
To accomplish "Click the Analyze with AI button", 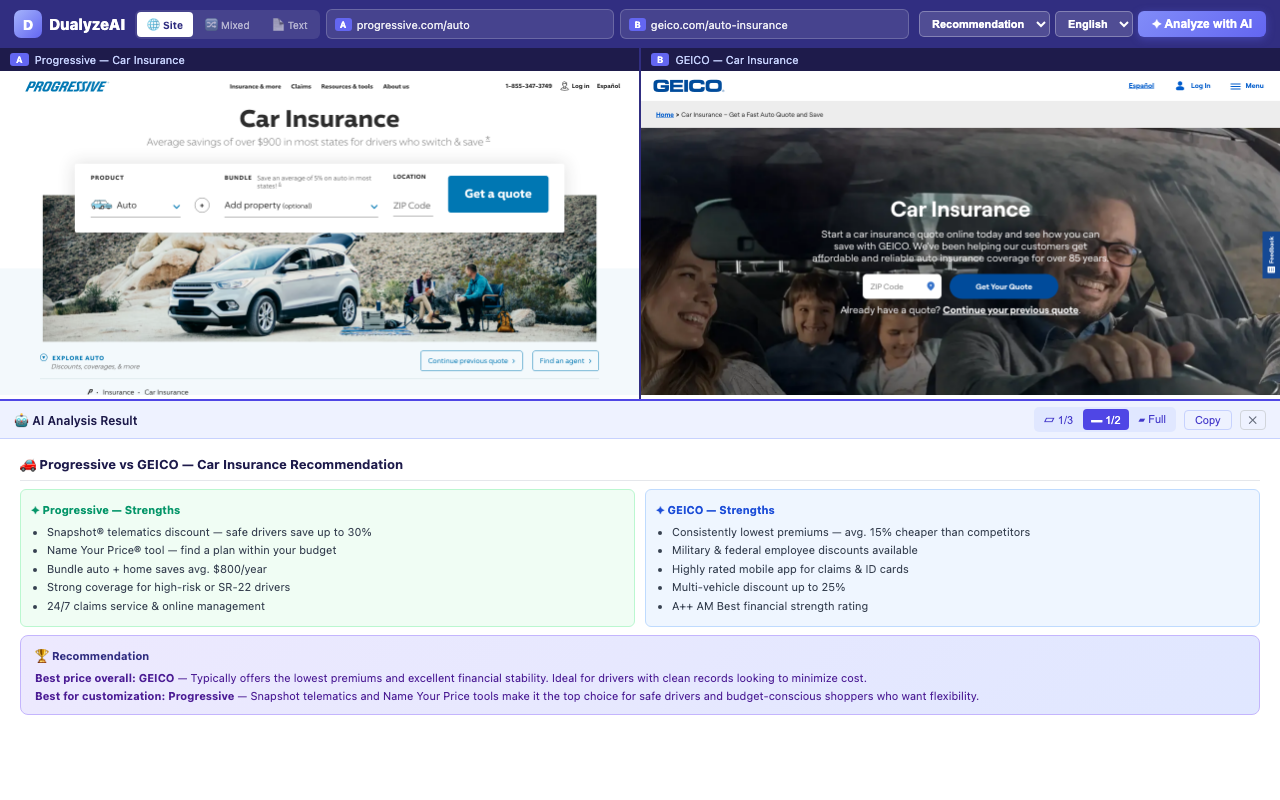I will point(1201,24).
